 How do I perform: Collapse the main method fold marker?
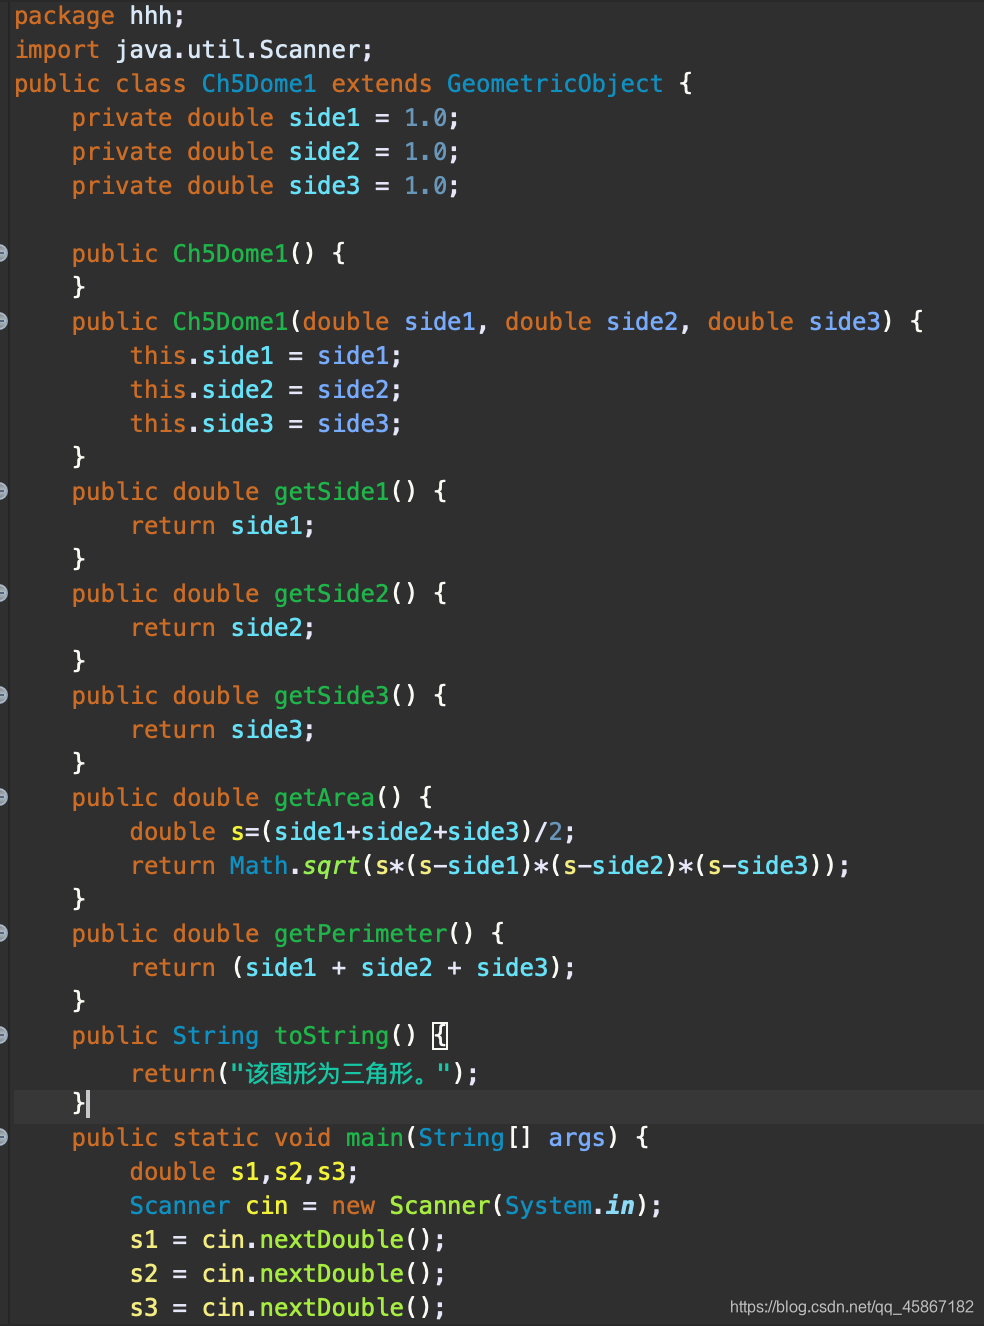coord(3,1137)
